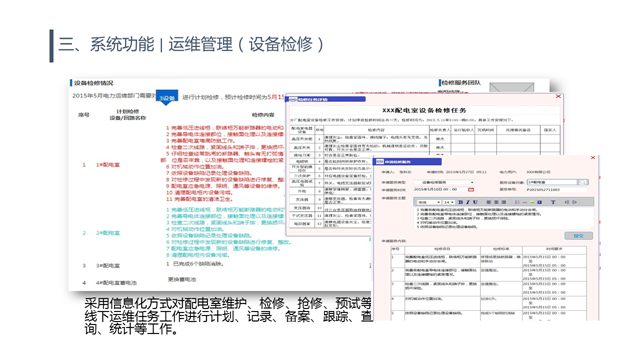Open the text color T tool
Screen dimensions: 640x360
coord(553,202)
